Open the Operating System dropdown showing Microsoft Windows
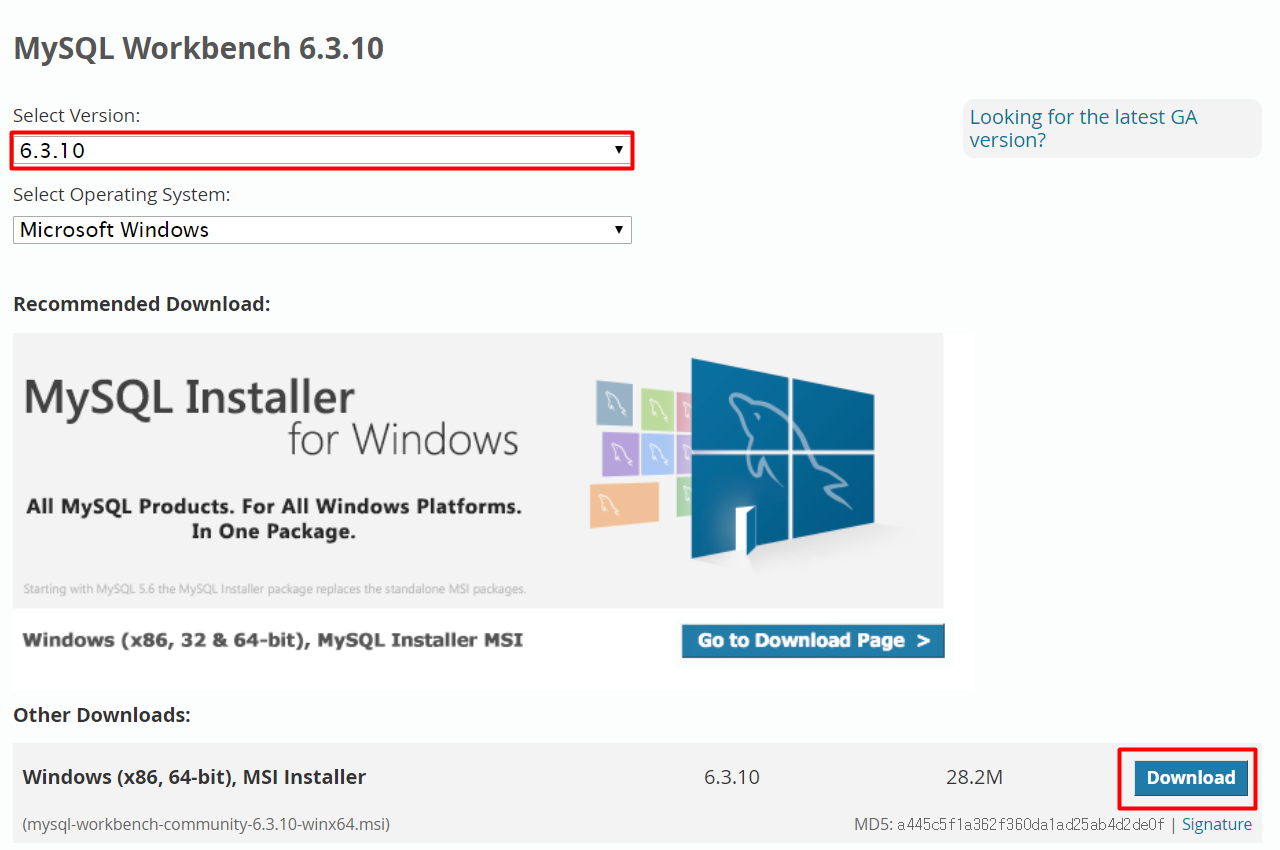The image size is (1280, 850). 322,230
